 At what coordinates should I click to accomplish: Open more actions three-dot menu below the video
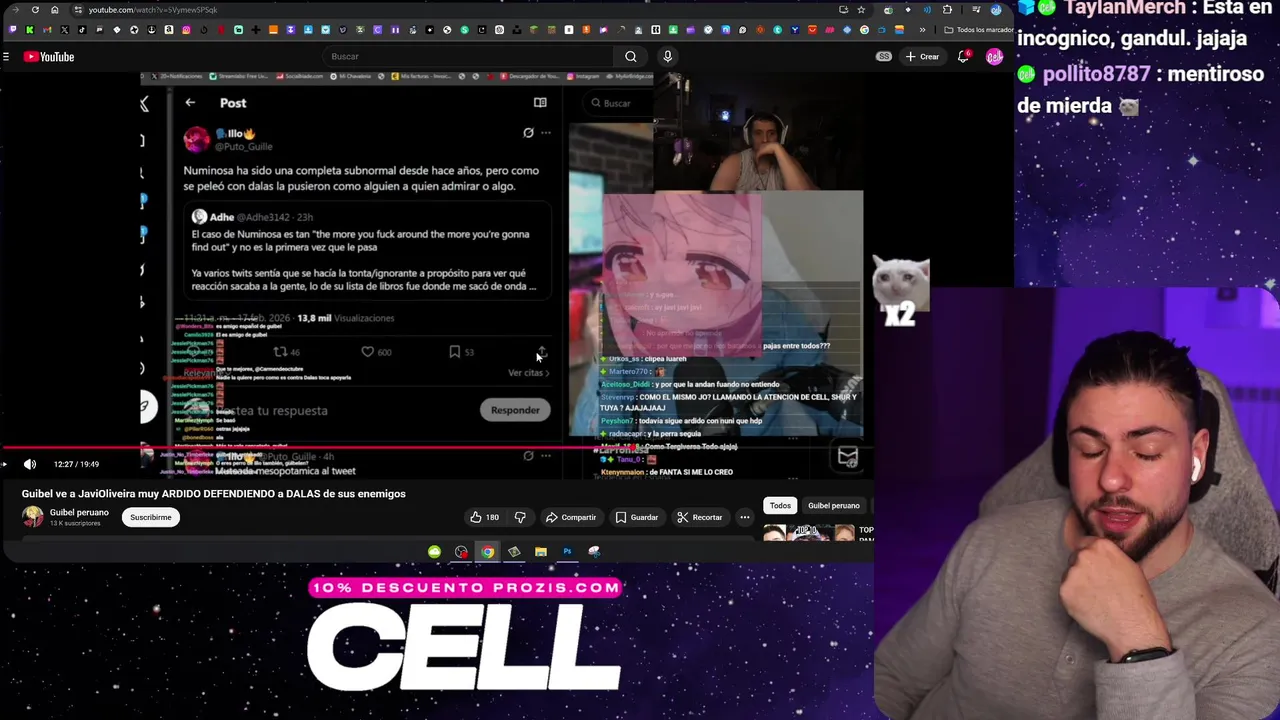click(x=745, y=517)
